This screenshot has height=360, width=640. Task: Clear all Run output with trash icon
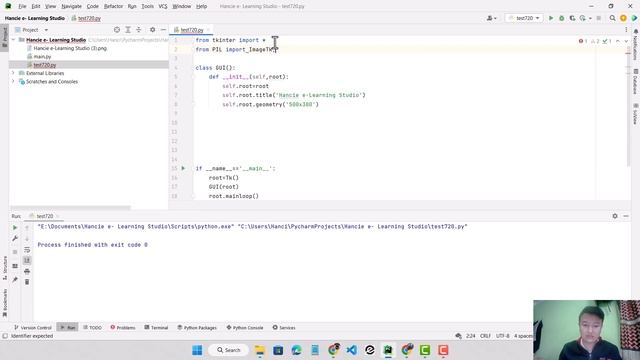[x=27, y=282]
